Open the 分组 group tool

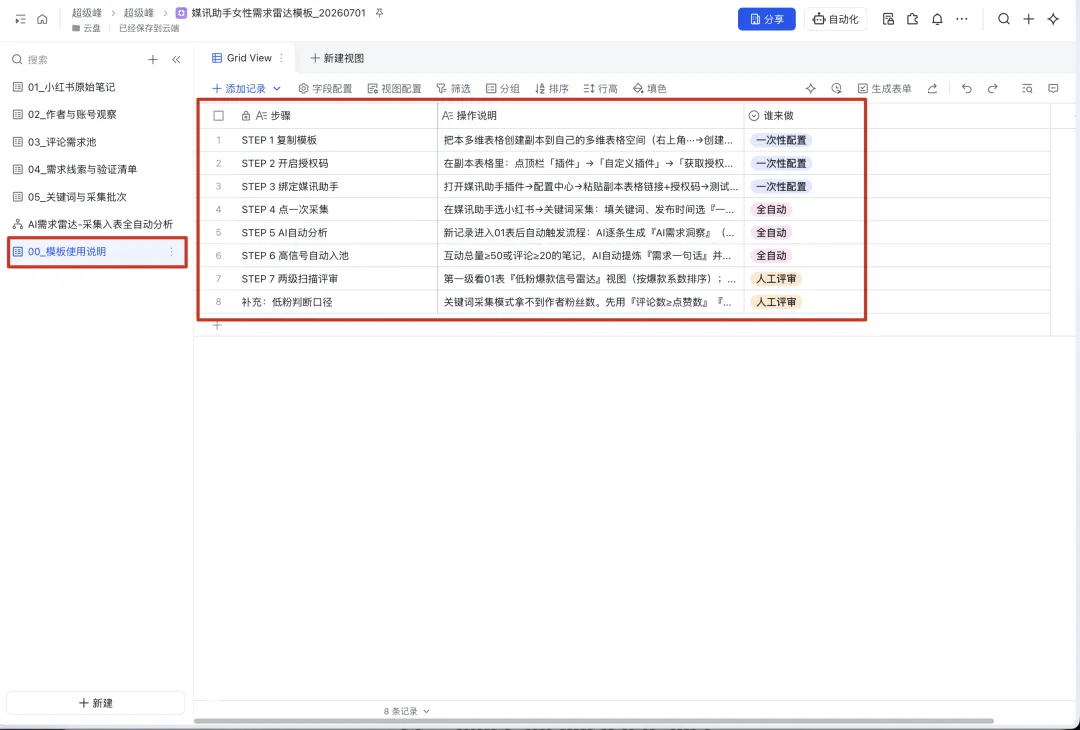pyautogui.click(x=503, y=88)
